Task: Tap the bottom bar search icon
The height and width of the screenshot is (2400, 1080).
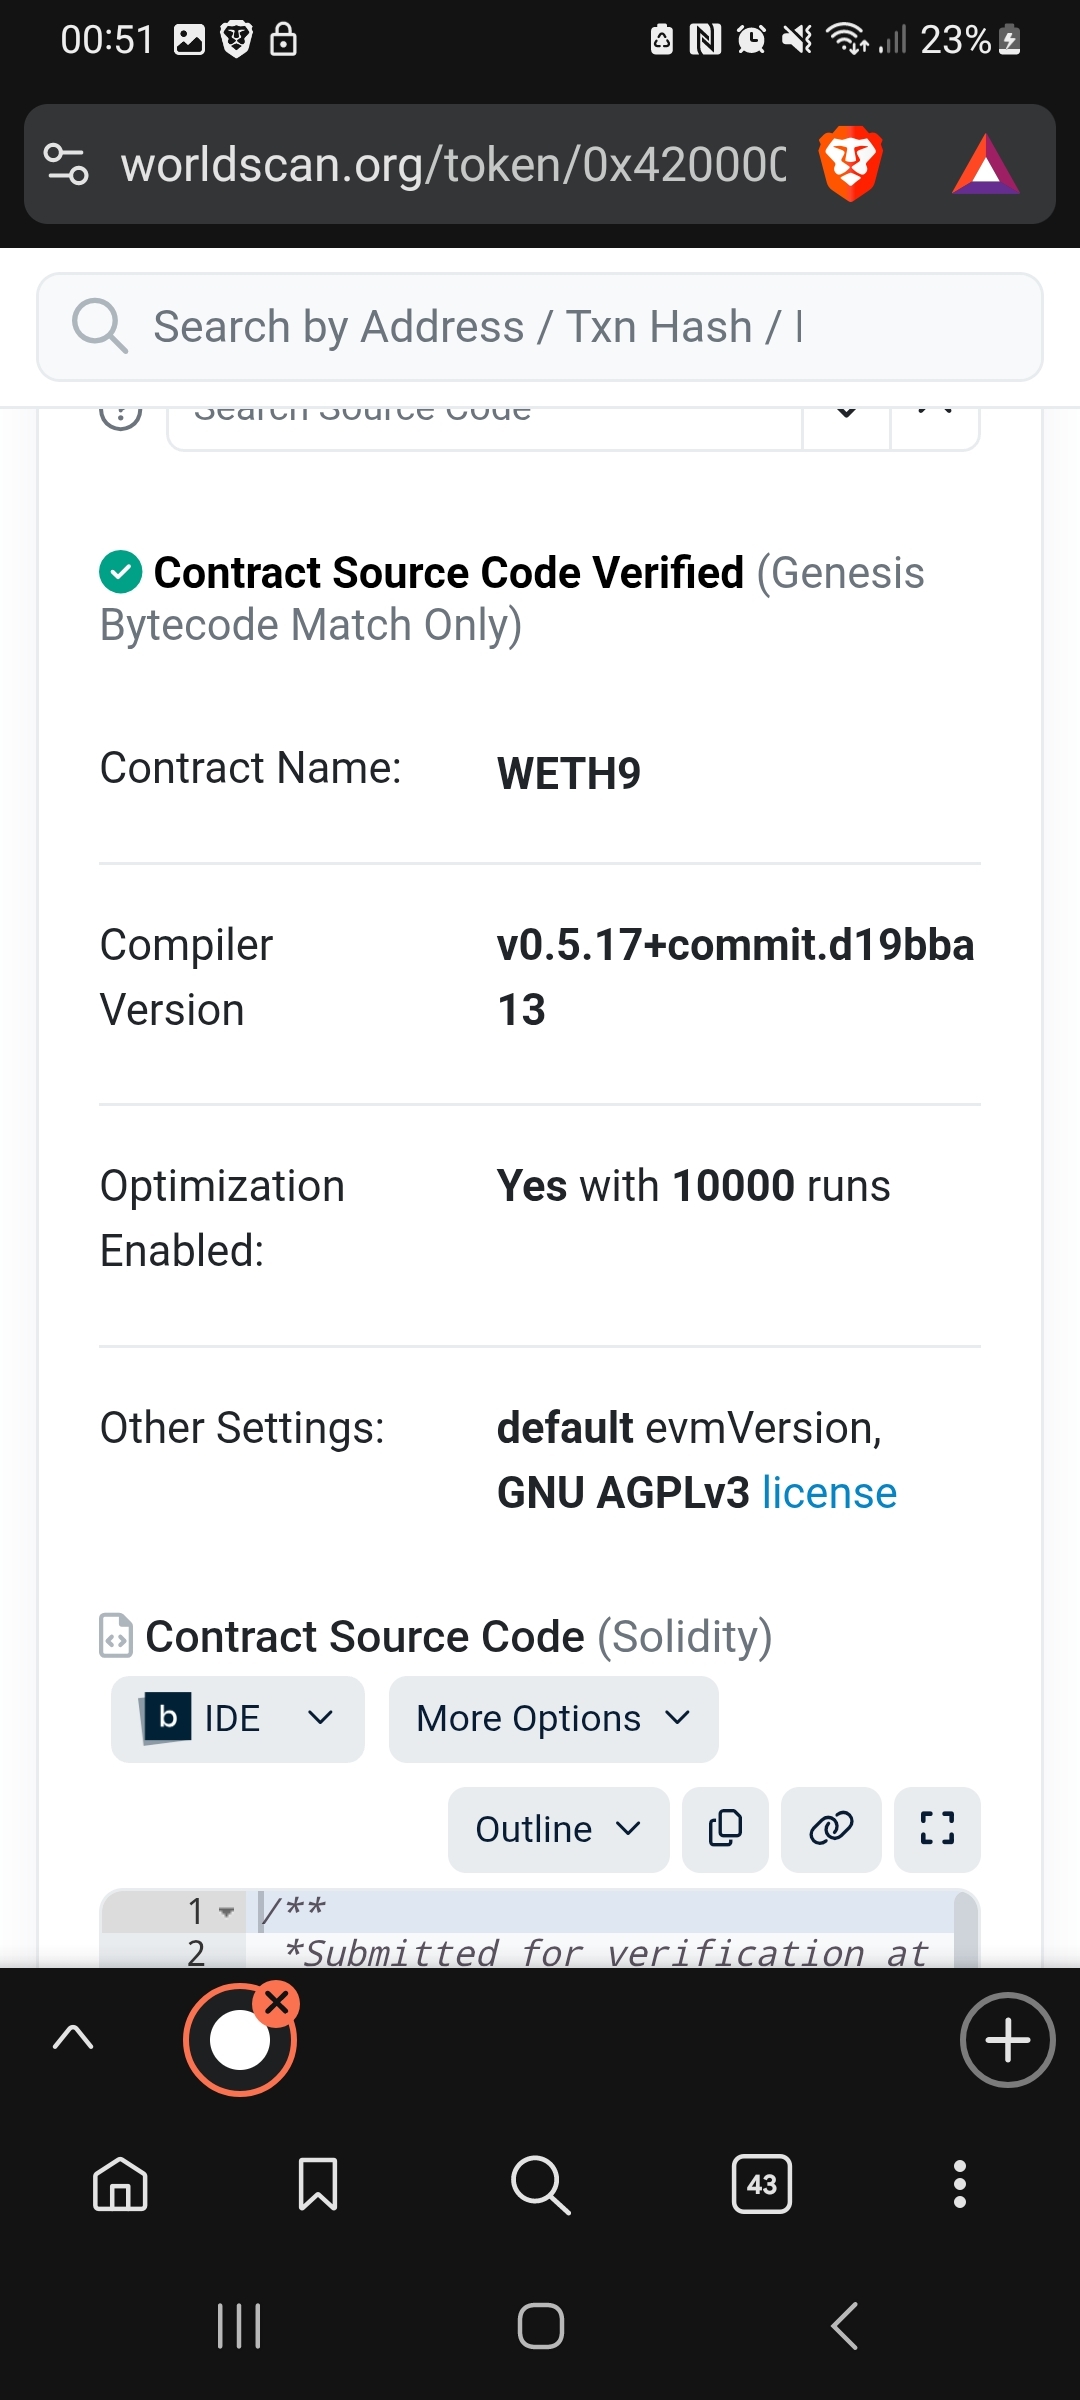Action: pos(540,2184)
